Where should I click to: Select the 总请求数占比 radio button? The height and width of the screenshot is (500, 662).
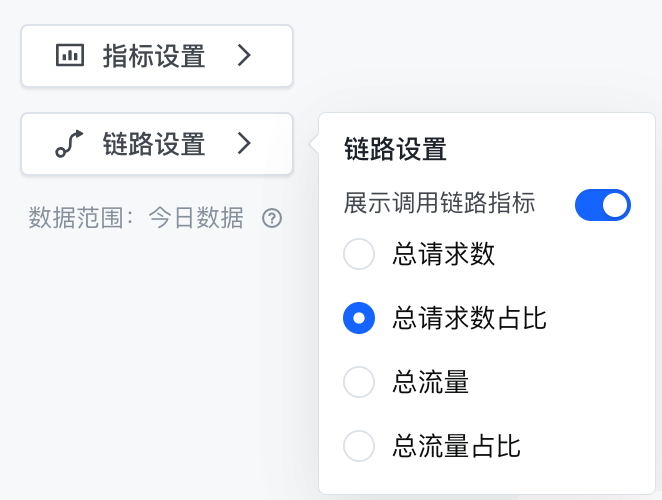(359, 319)
